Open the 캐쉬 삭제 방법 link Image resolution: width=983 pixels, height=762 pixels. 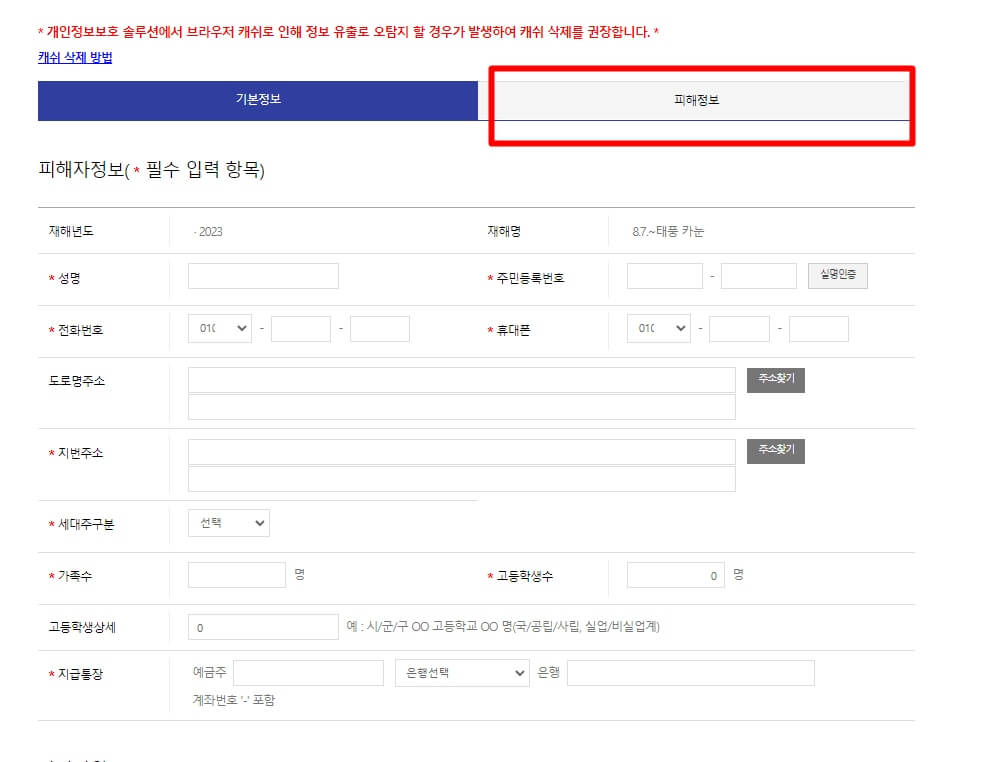coord(75,58)
